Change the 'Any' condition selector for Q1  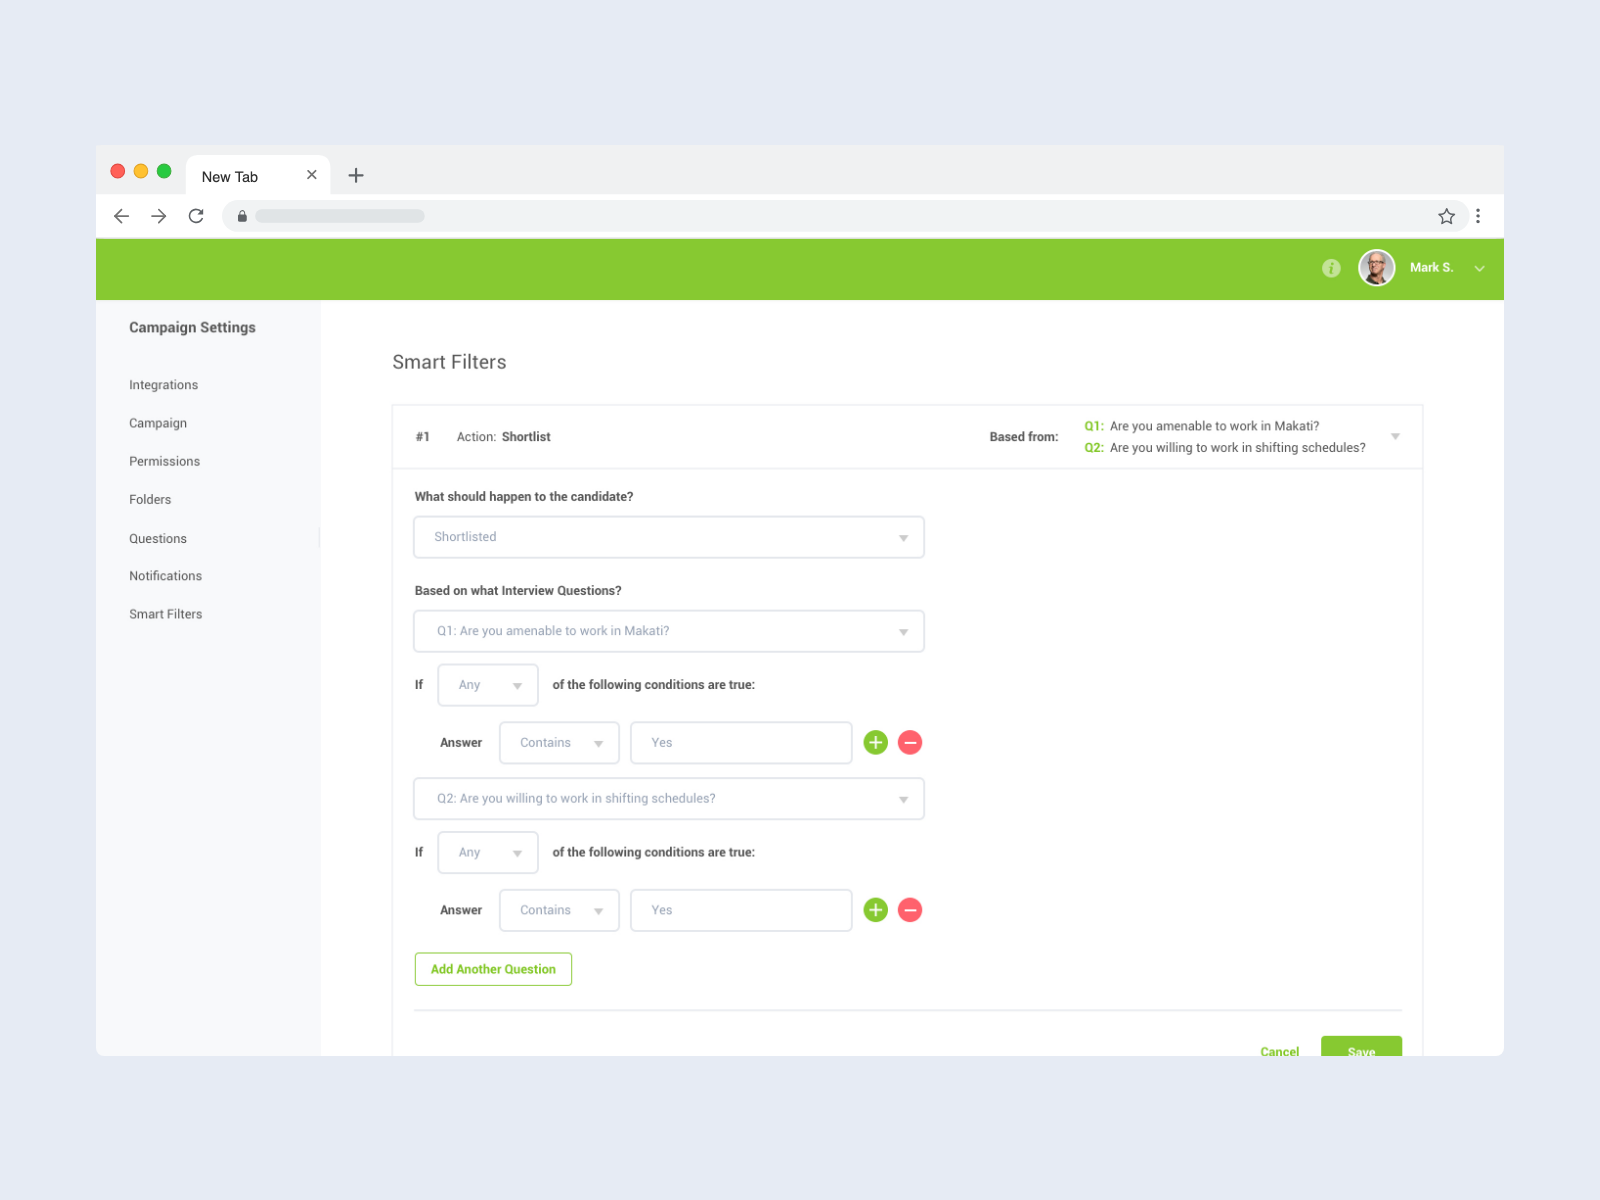(487, 685)
